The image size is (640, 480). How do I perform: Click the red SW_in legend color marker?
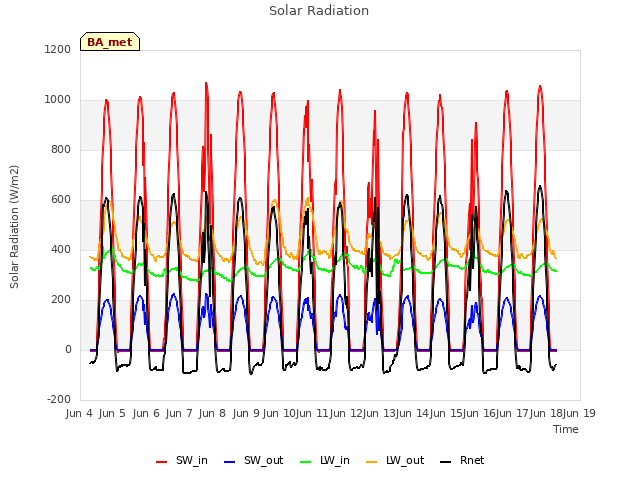point(162,462)
